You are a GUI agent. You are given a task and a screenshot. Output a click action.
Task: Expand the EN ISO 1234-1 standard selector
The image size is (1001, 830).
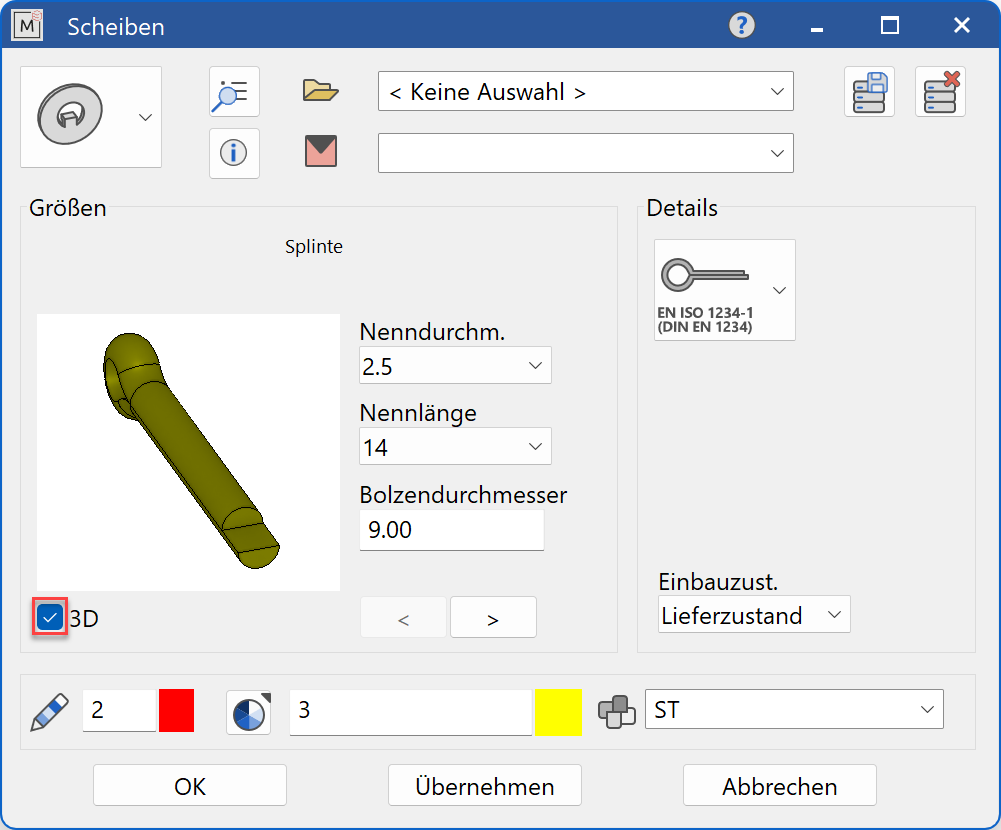[725, 290]
